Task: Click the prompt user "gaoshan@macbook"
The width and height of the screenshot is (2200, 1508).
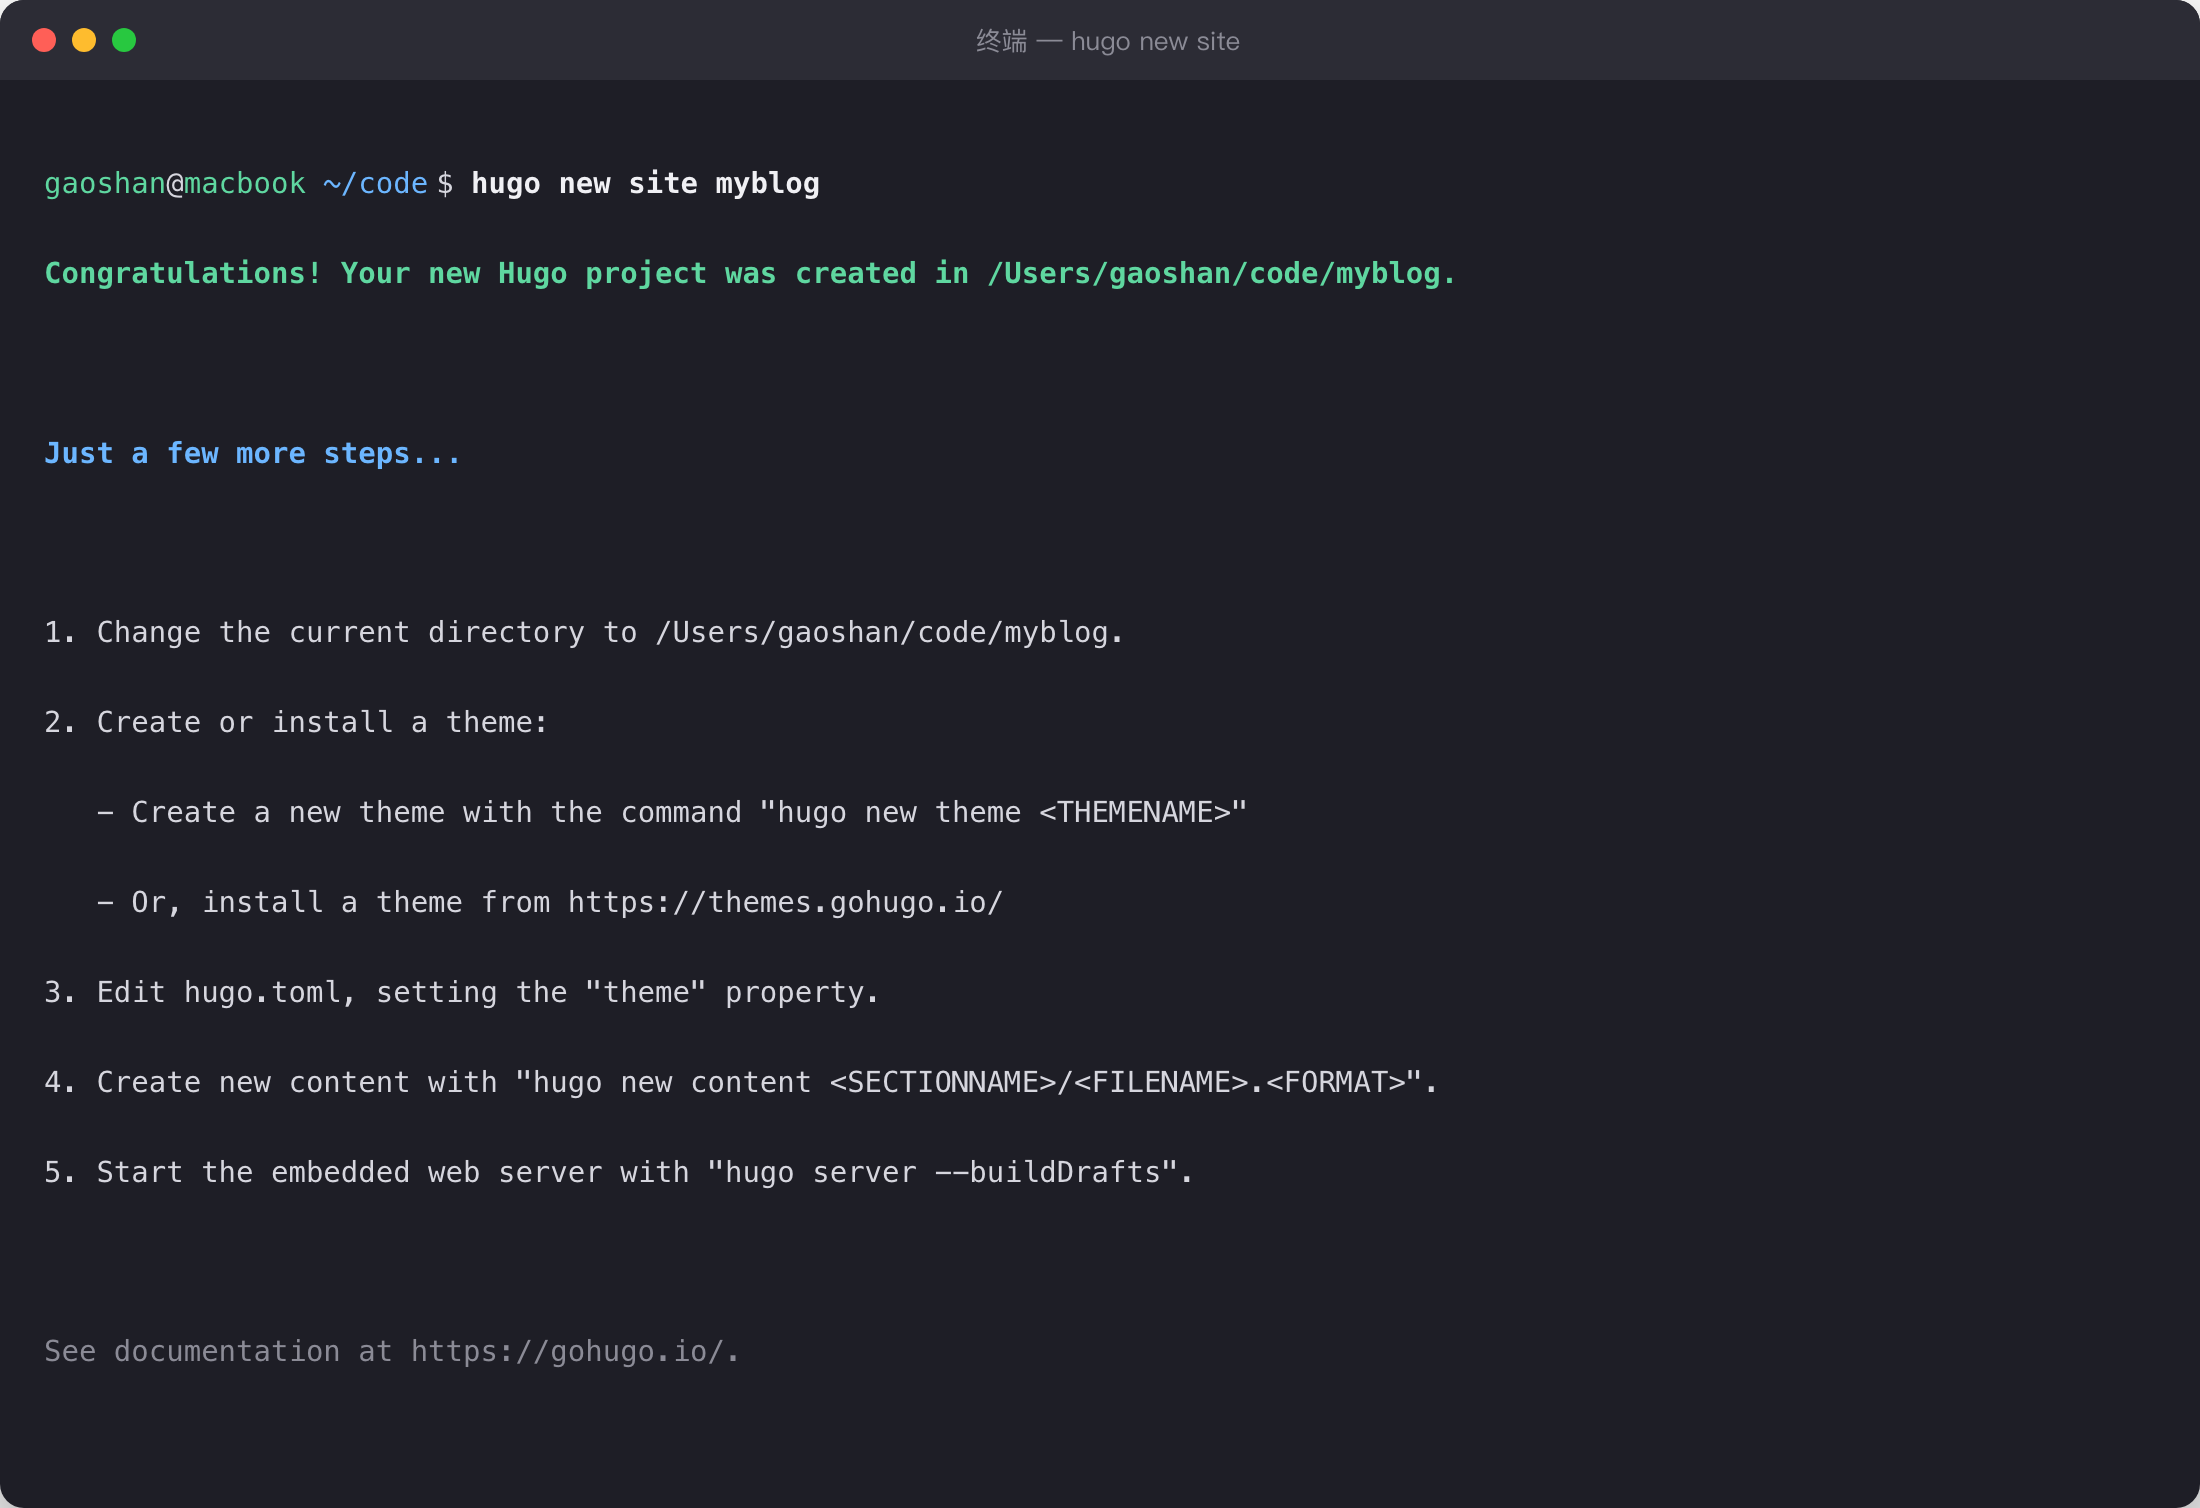Action: pyautogui.click(x=175, y=183)
